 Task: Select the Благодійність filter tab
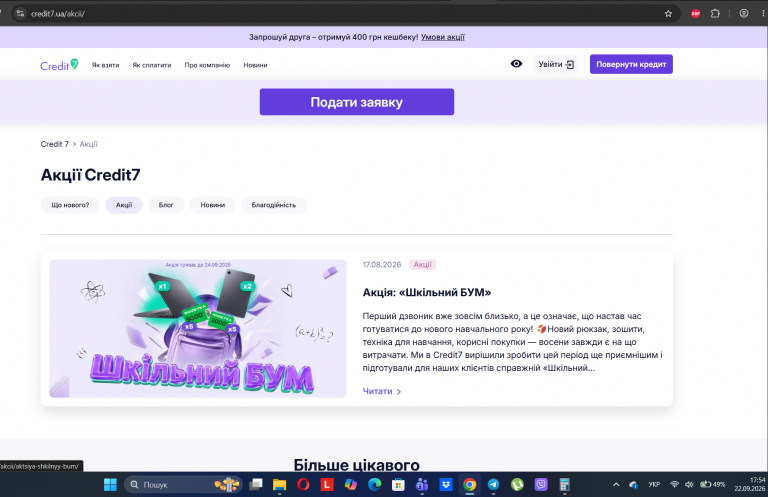274,205
